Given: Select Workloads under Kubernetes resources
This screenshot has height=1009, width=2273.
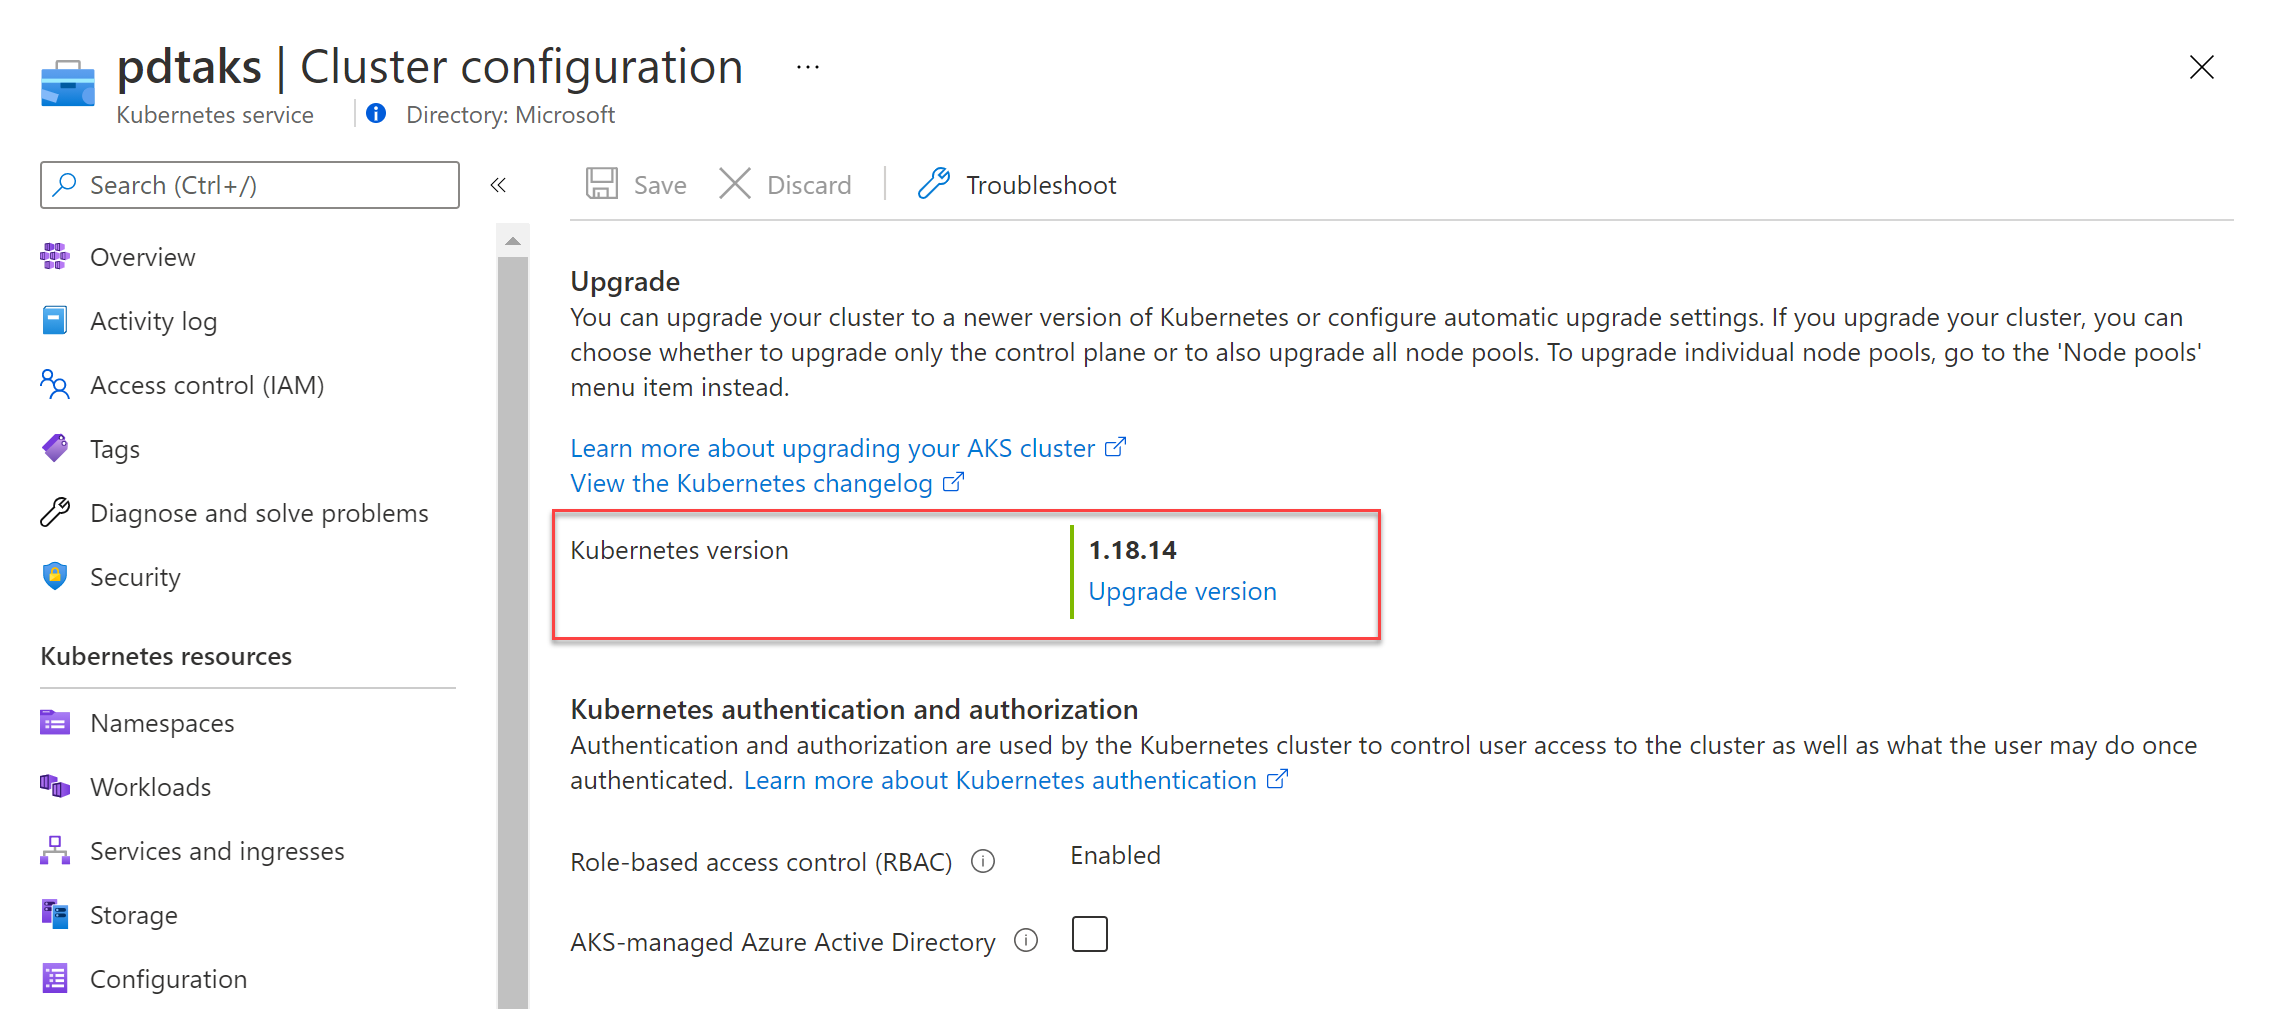Looking at the screenshot, I should (x=150, y=787).
